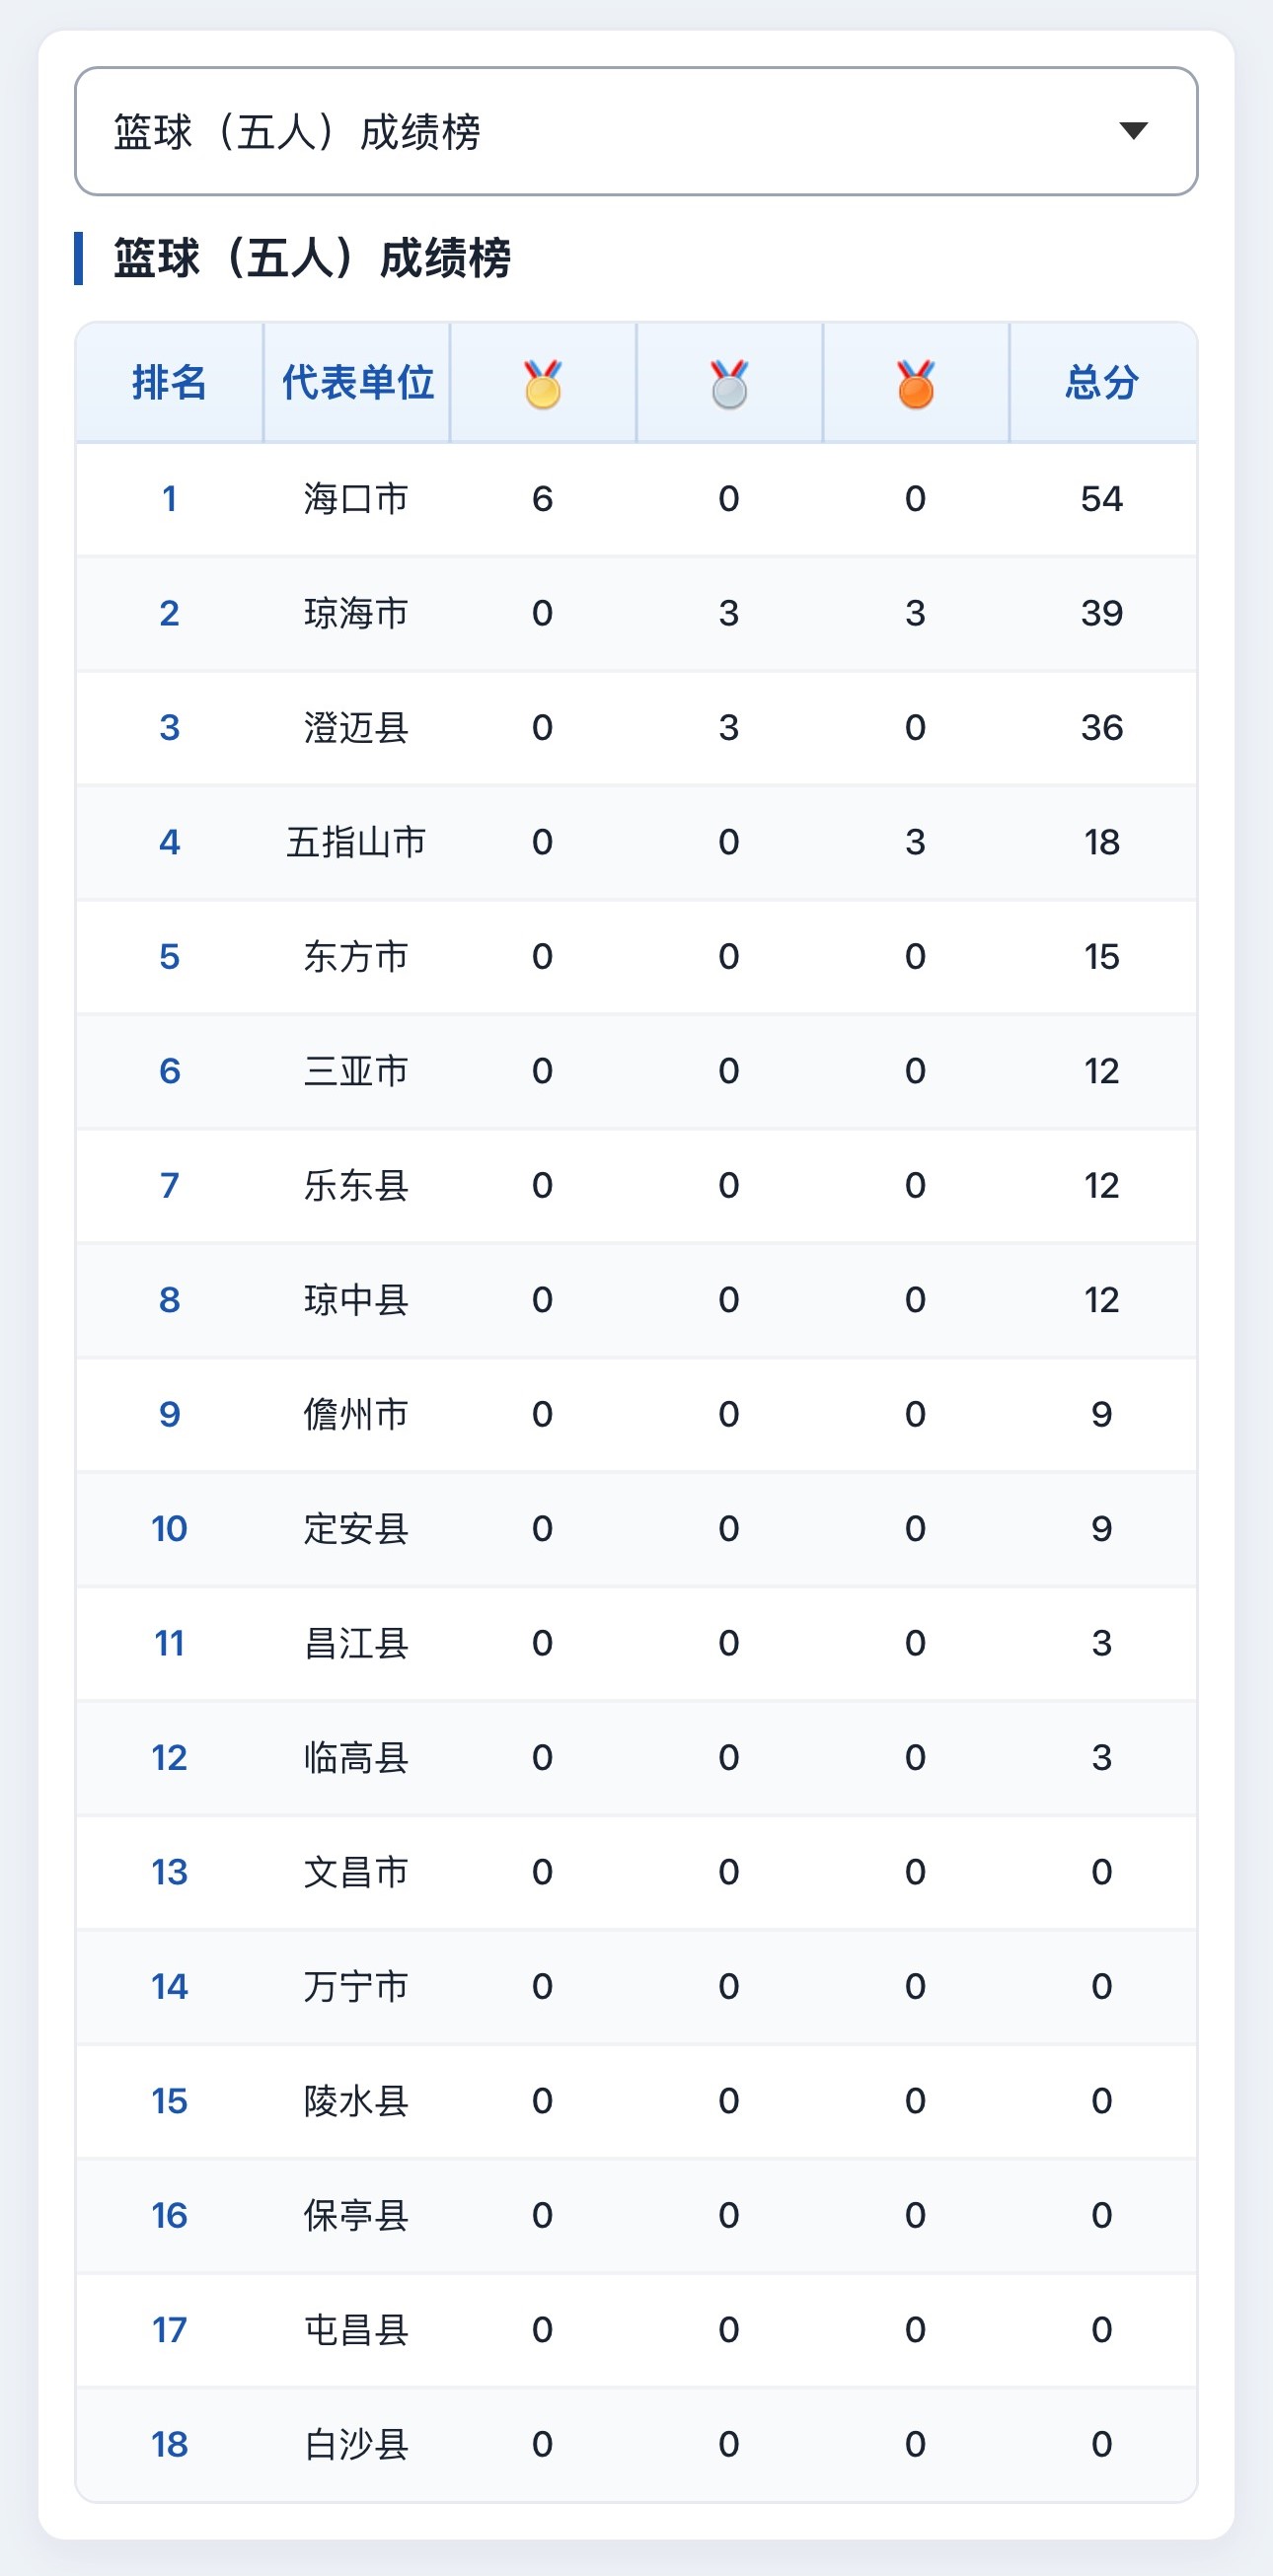
Task: Click the gold medal column icon
Action: (543, 384)
